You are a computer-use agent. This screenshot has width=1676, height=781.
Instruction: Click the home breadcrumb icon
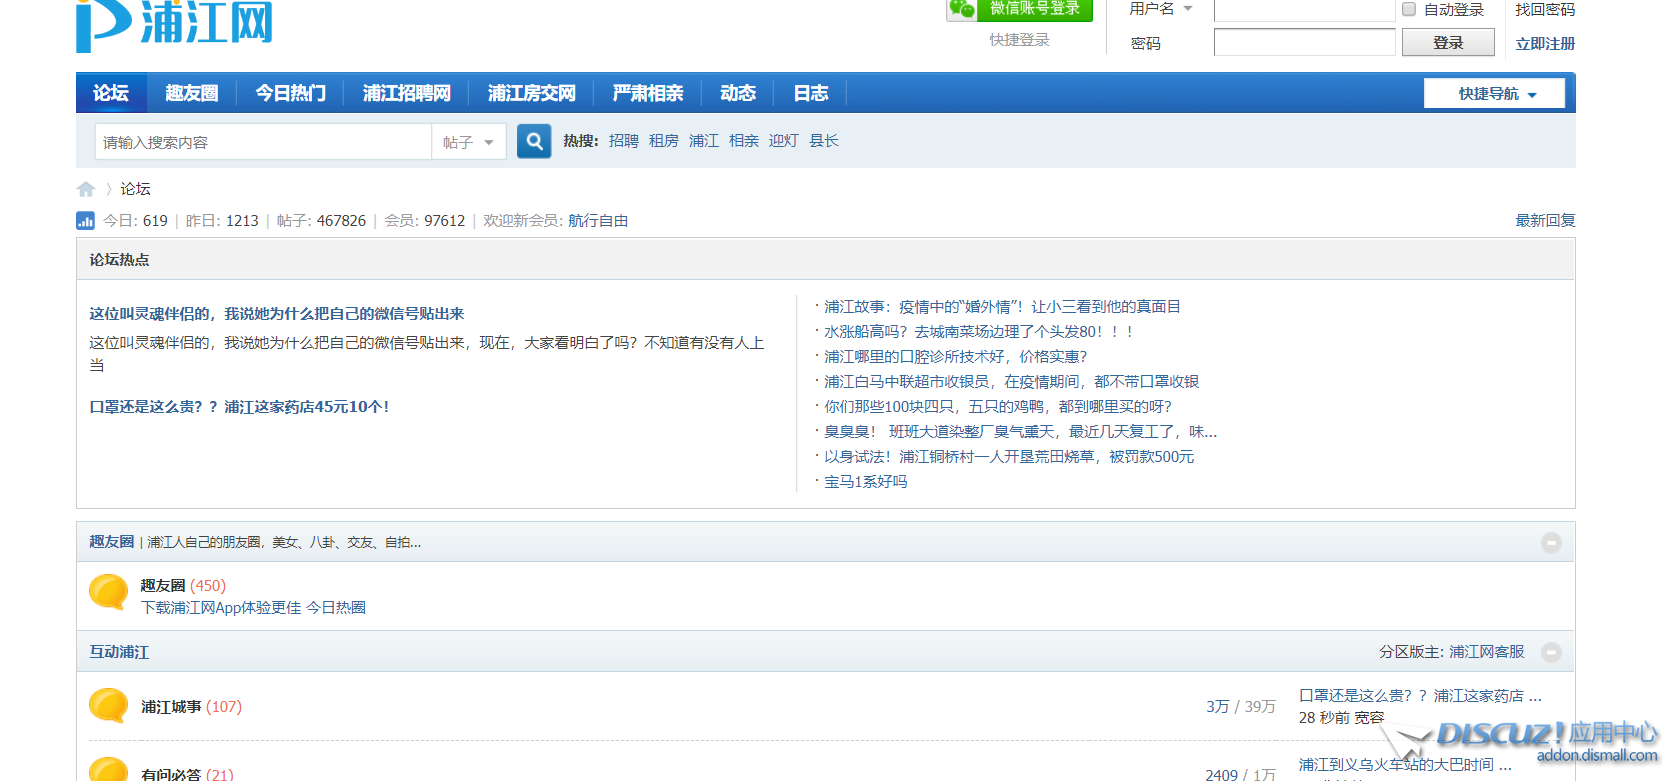86,189
